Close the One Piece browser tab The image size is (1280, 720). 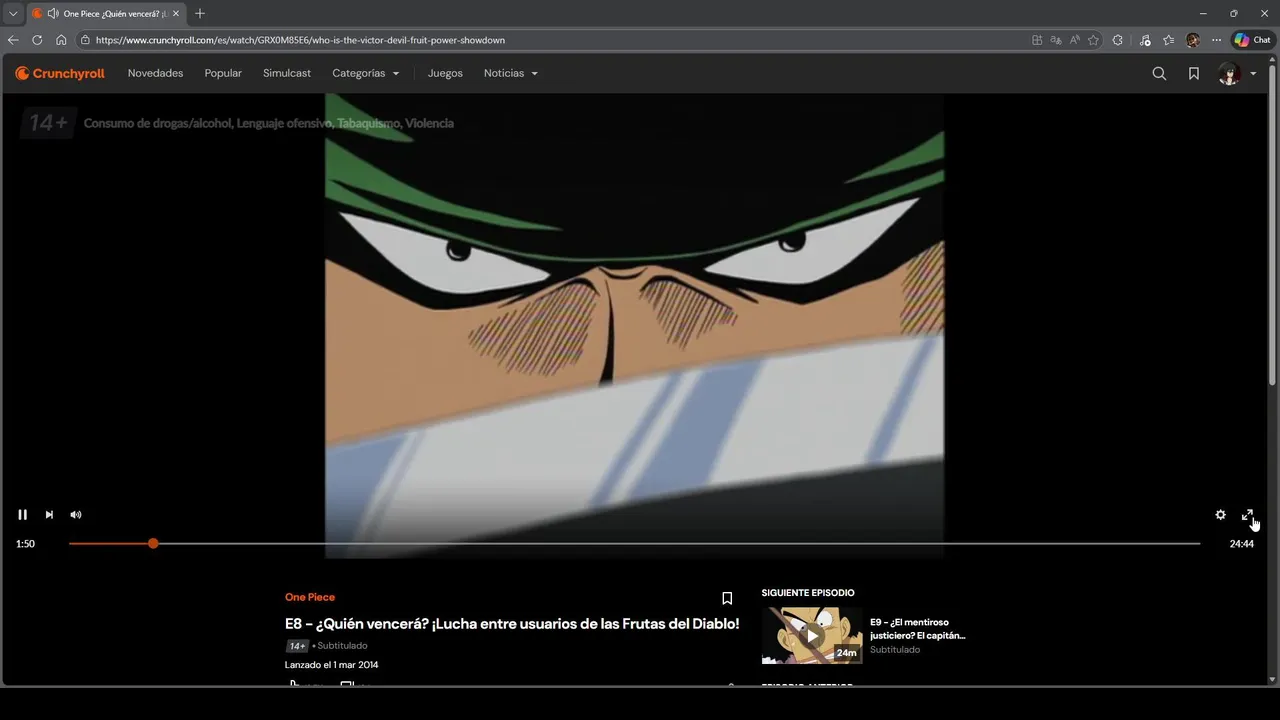coord(176,14)
